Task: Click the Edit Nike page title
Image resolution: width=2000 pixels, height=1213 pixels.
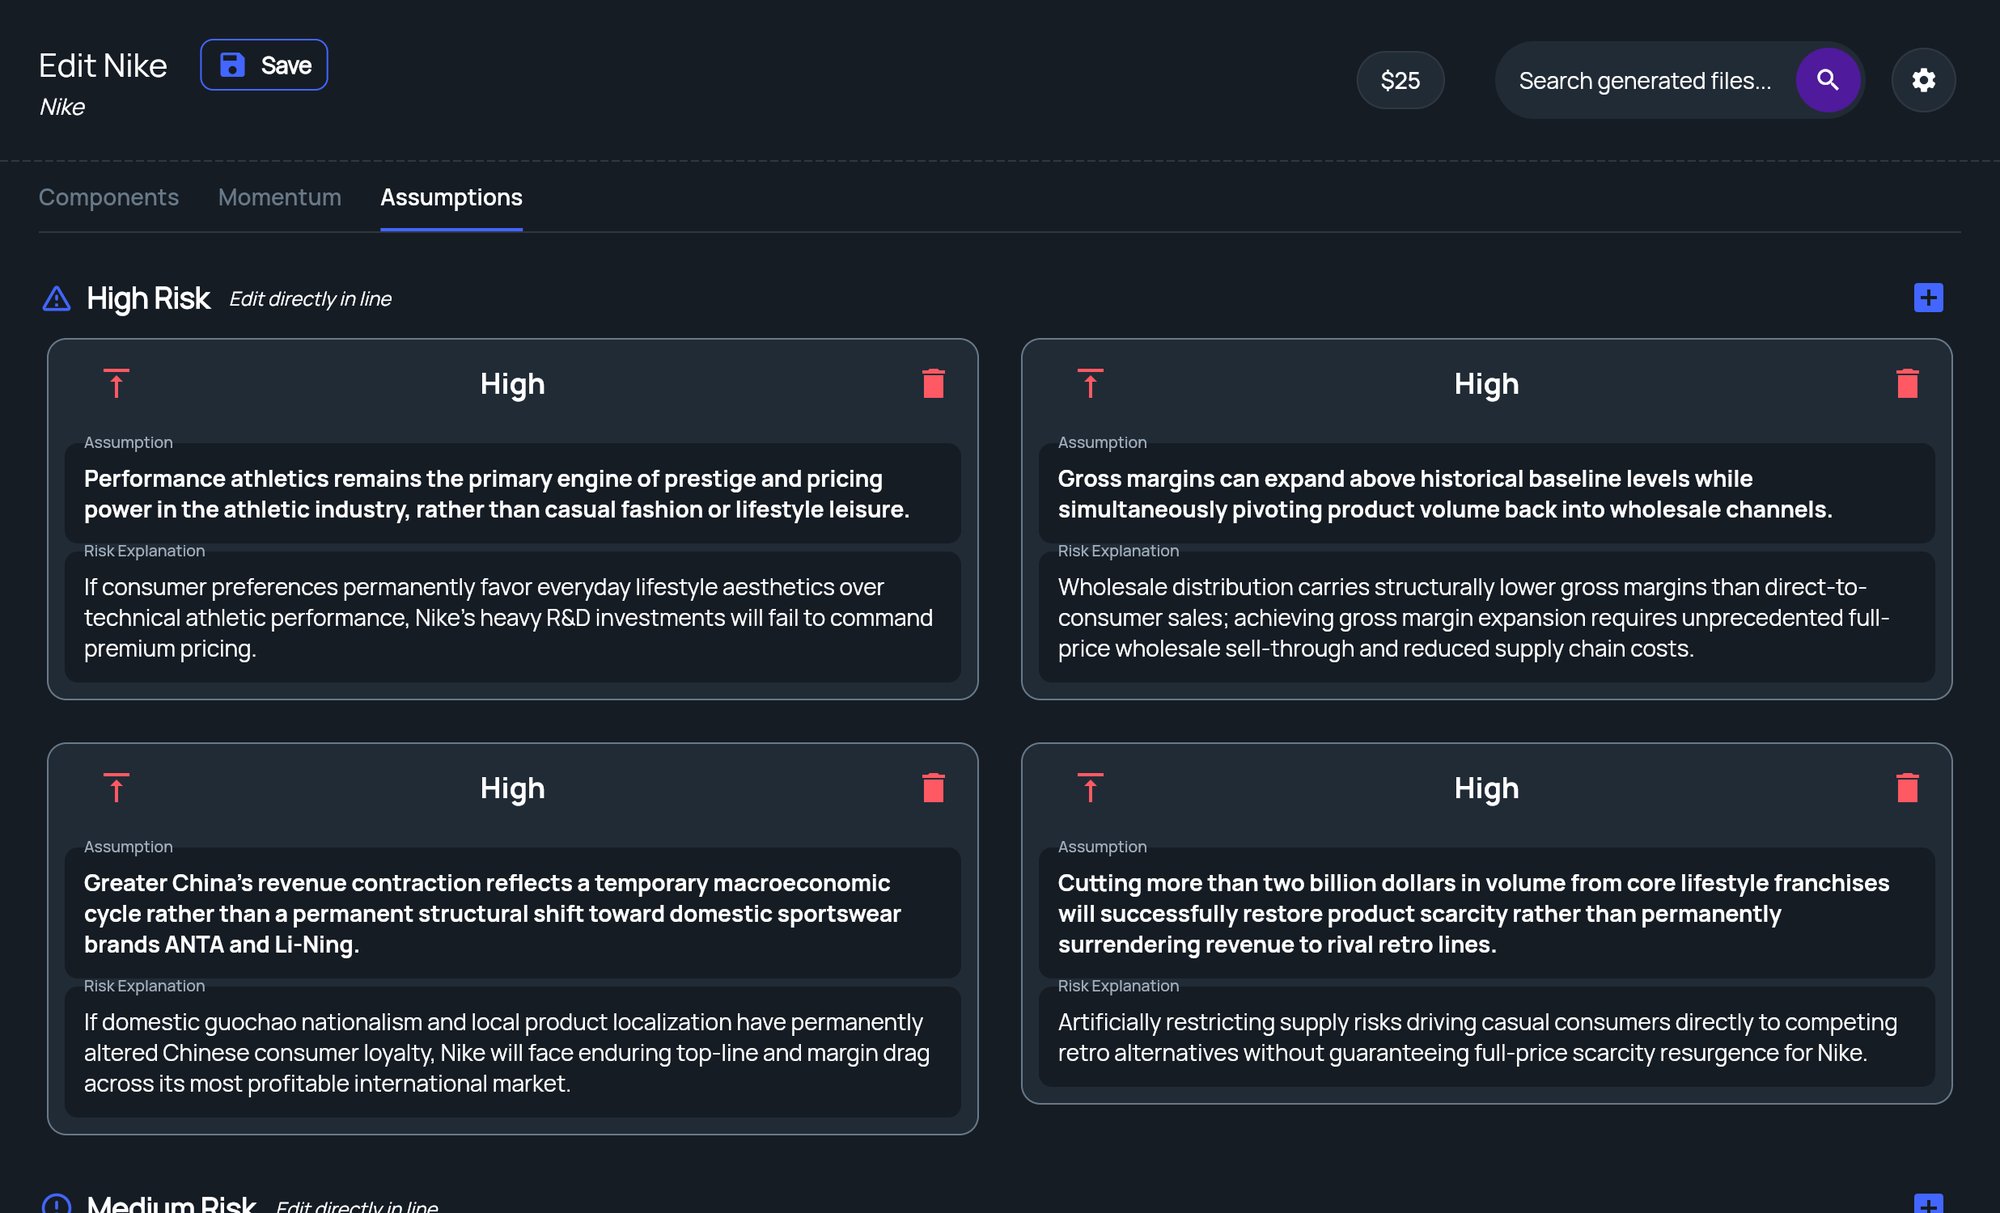Action: point(103,66)
